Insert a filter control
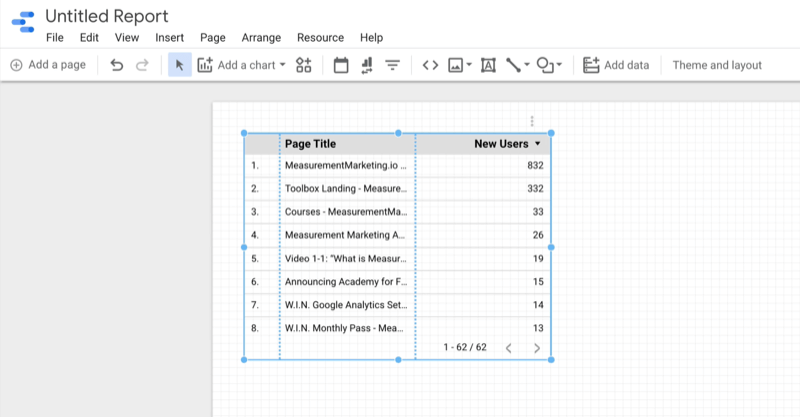This screenshot has width=800, height=417. 392,65
